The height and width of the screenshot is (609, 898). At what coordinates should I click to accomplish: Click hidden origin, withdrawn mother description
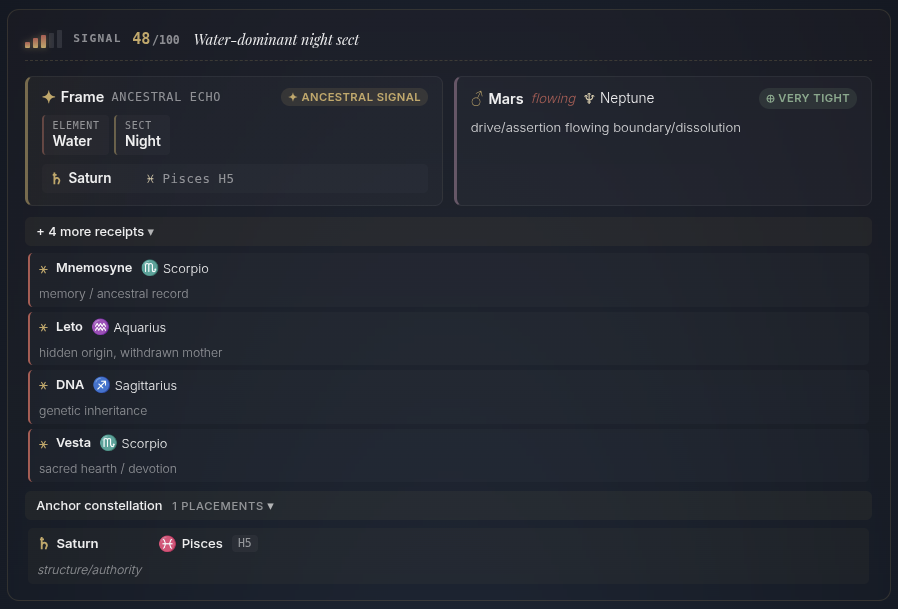(131, 353)
